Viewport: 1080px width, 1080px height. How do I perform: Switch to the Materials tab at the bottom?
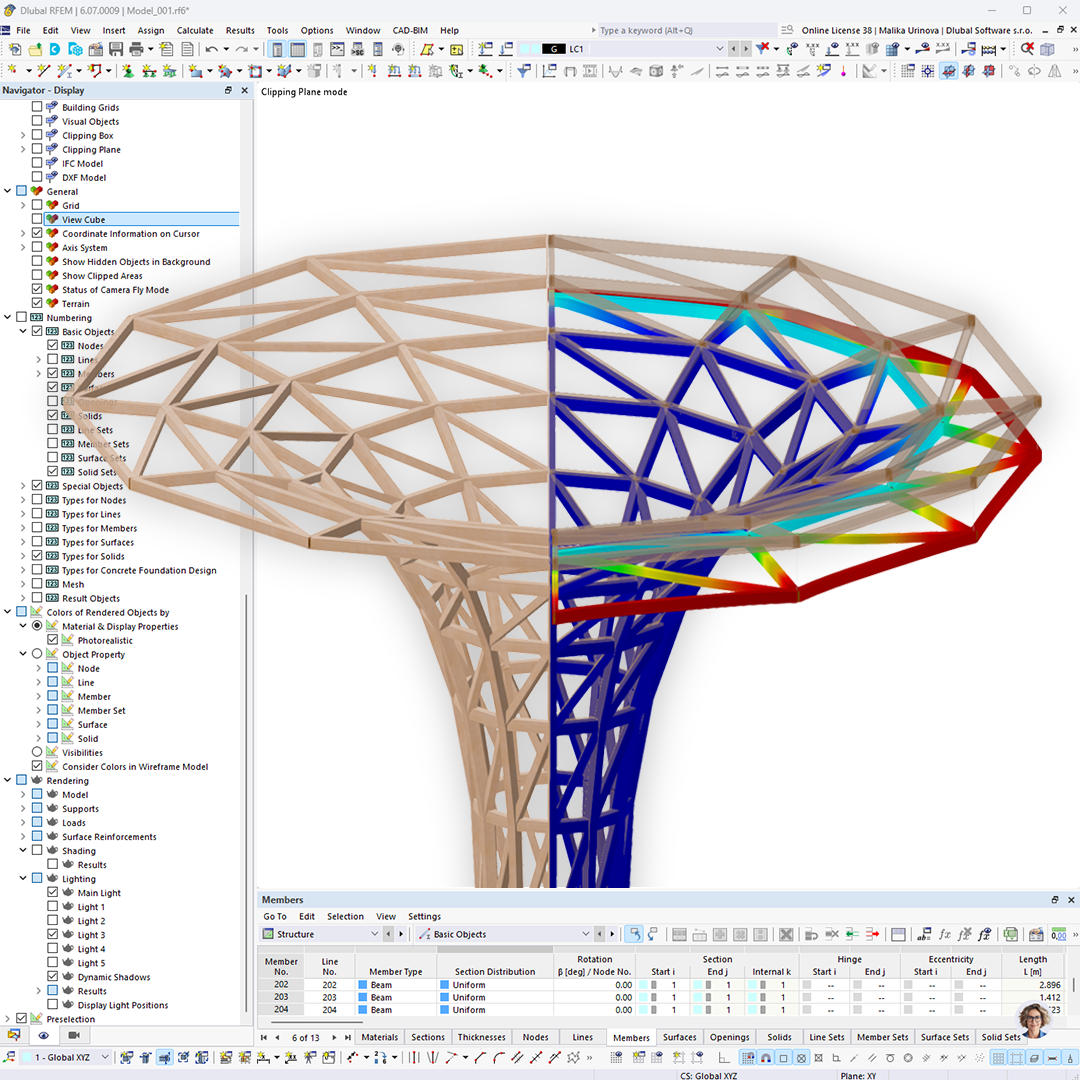pyautogui.click(x=379, y=1037)
